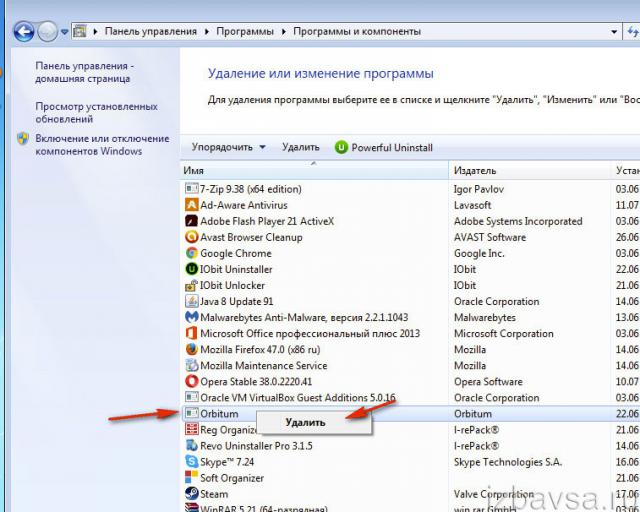Click publisher cell Malwarebytes
This screenshot has height=512, width=640.
pyautogui.click(x=484, y=317)
